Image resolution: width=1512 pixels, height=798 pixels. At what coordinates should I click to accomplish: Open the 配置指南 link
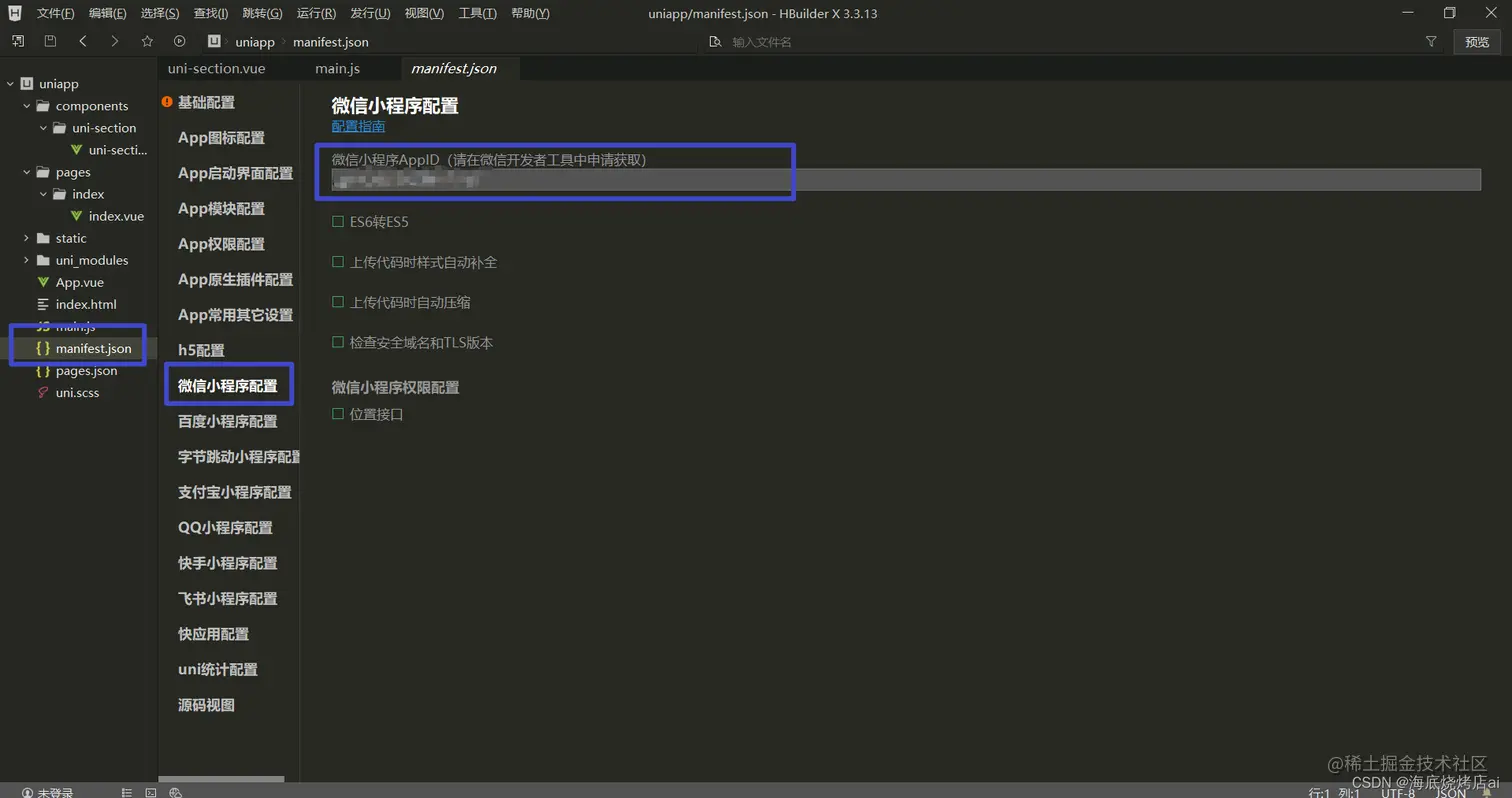(358, 126)
